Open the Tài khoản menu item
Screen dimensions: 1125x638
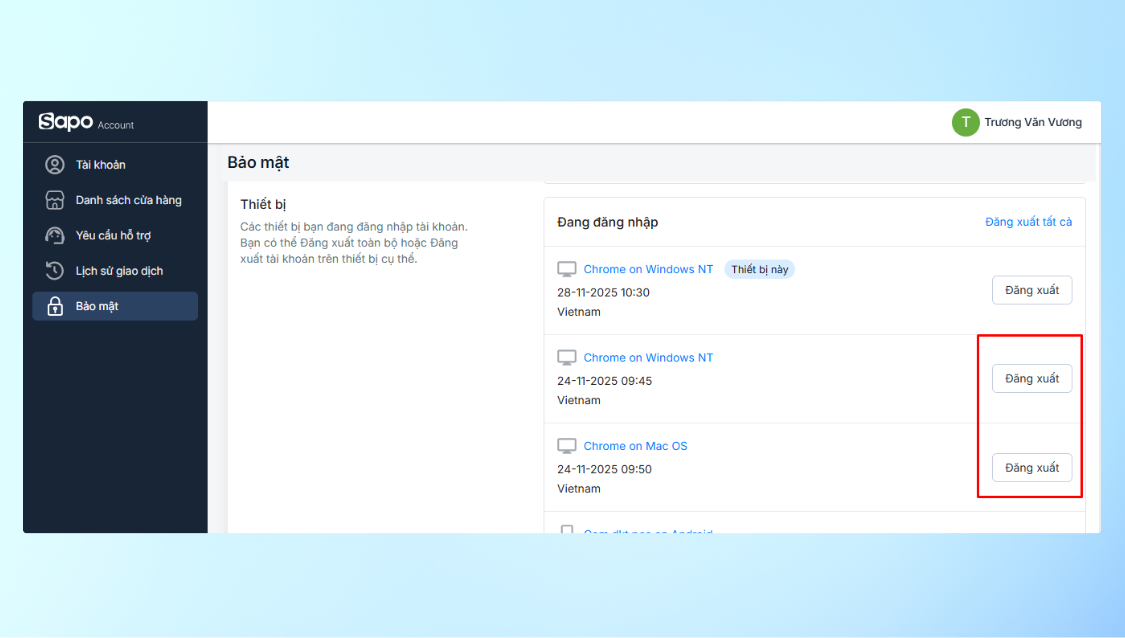pyautogui.click(x=101, y=165)
